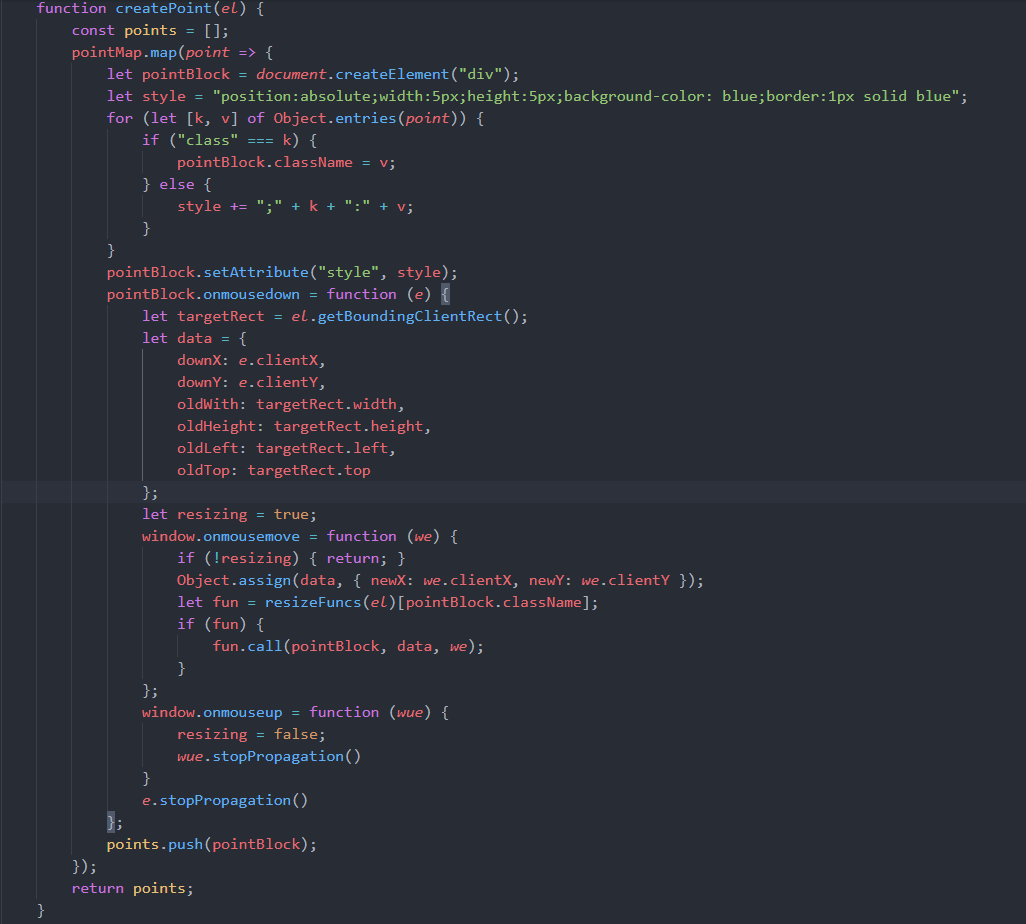The width and height of the screenshot is (1026, 924).
Task: Click oldLeft: targetRect.left property
Action: tap(287, 448)
